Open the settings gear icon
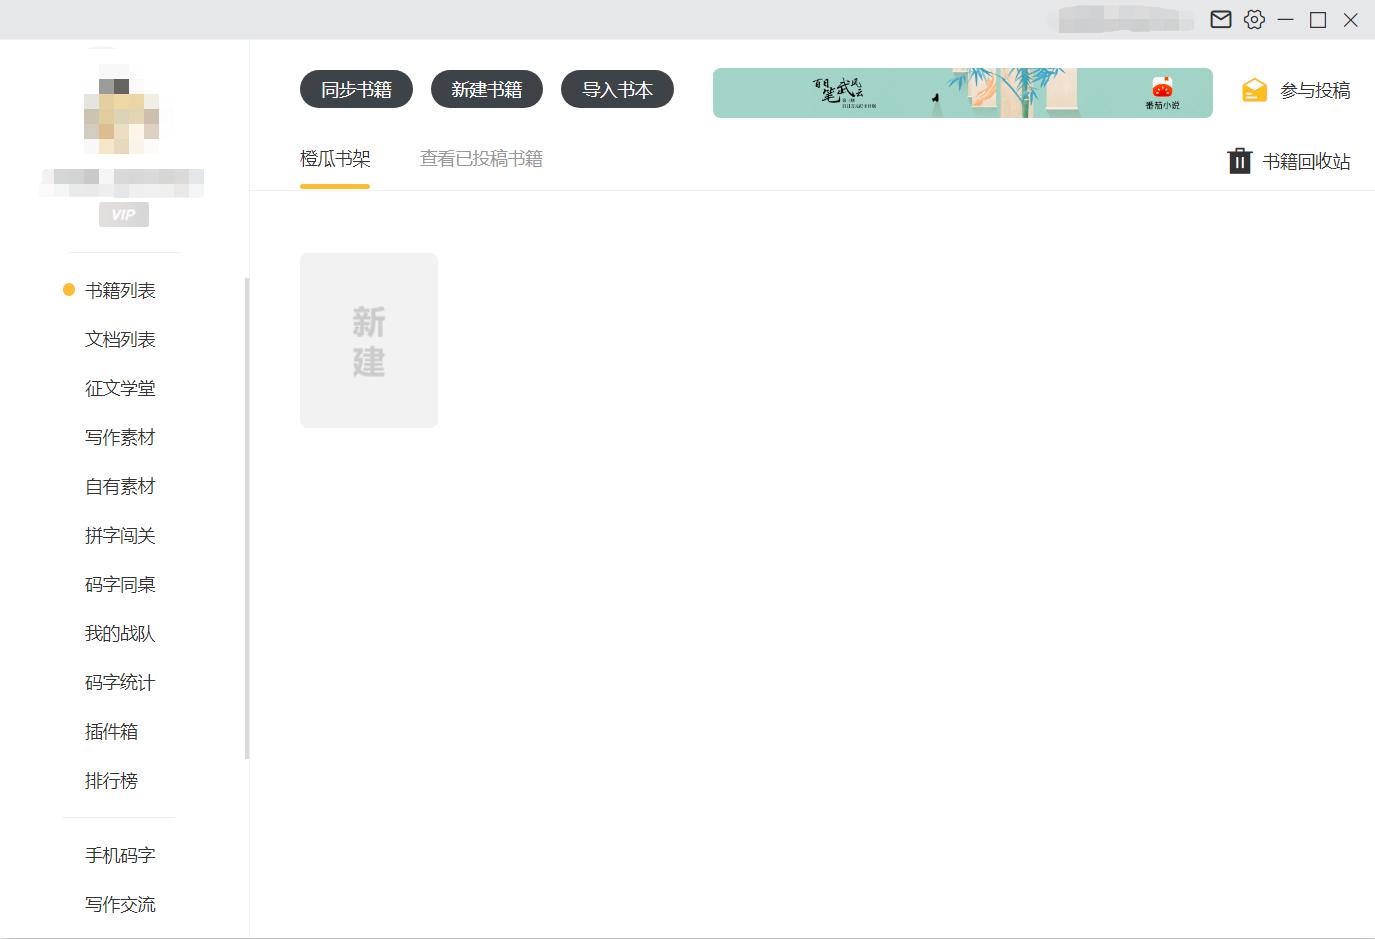 click(1254, 19)
